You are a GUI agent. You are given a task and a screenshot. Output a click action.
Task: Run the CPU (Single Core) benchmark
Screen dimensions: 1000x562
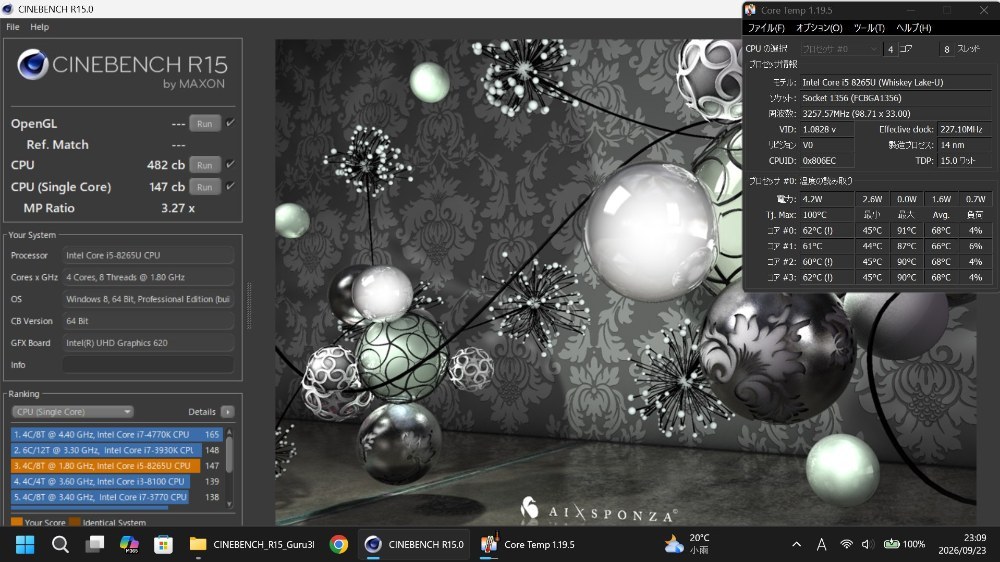click(x=205, y=187)
